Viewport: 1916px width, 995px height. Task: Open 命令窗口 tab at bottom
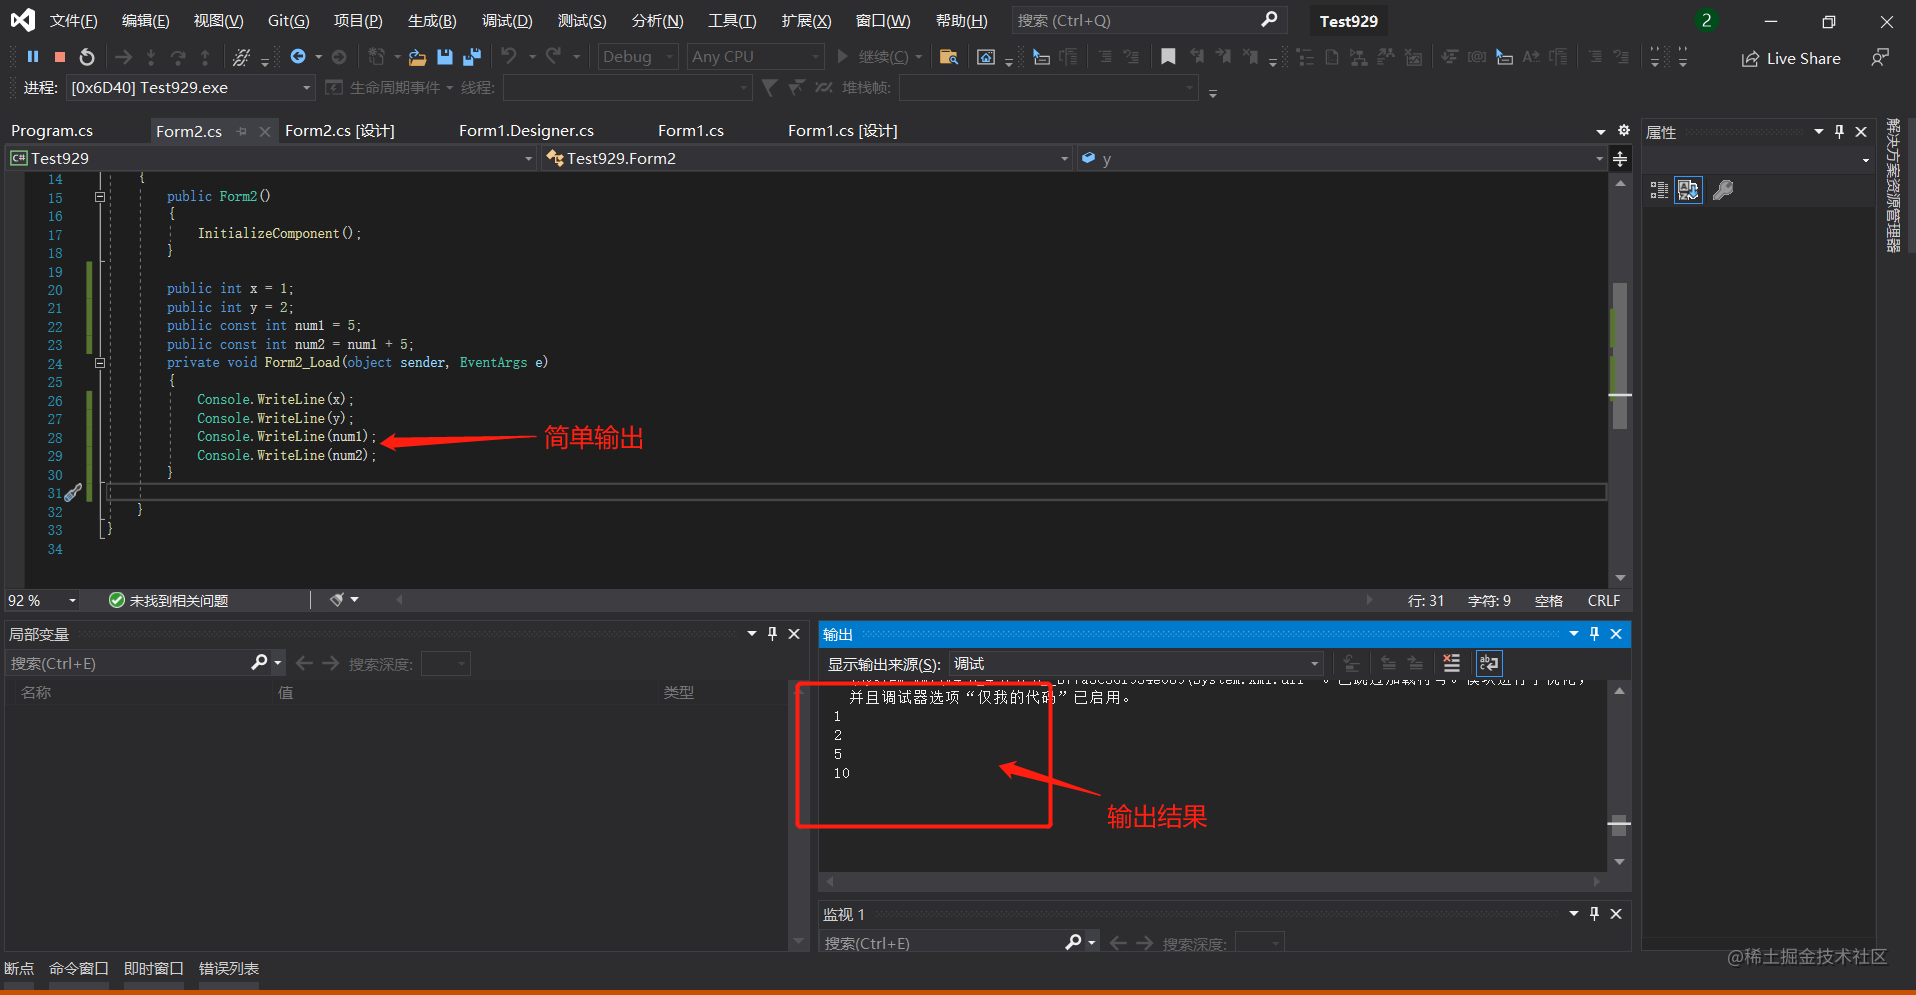click(79, 968)
